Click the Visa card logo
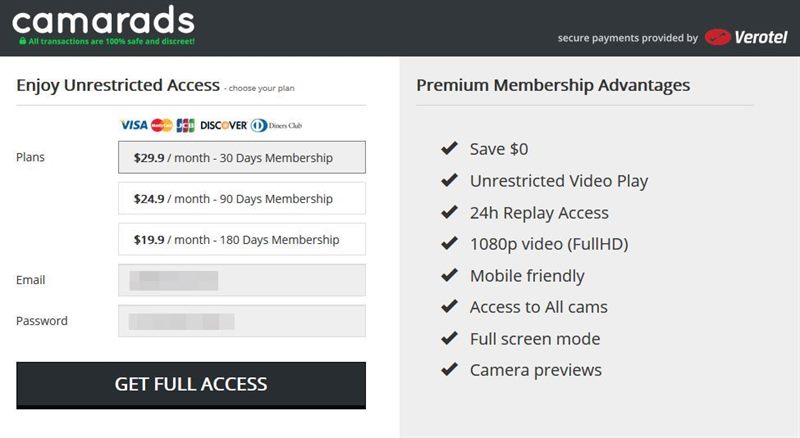 pos(134,125)
